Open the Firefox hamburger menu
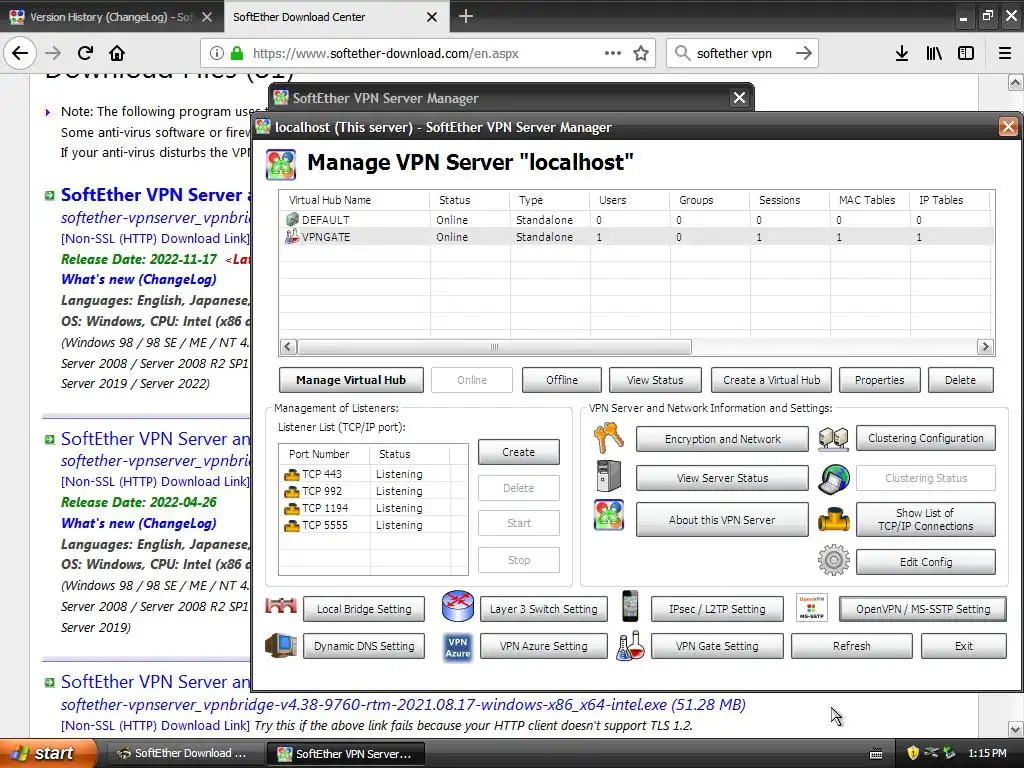 [1005, 53]
